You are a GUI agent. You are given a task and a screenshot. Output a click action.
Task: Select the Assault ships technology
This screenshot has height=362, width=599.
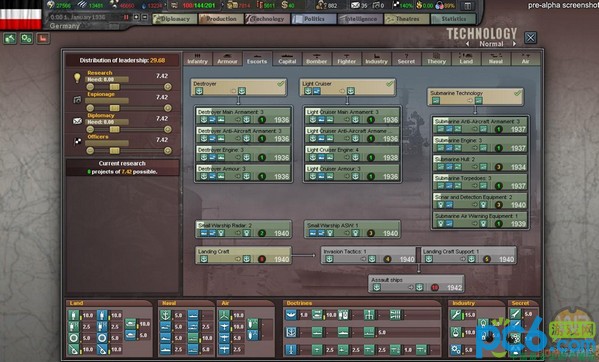417,284
